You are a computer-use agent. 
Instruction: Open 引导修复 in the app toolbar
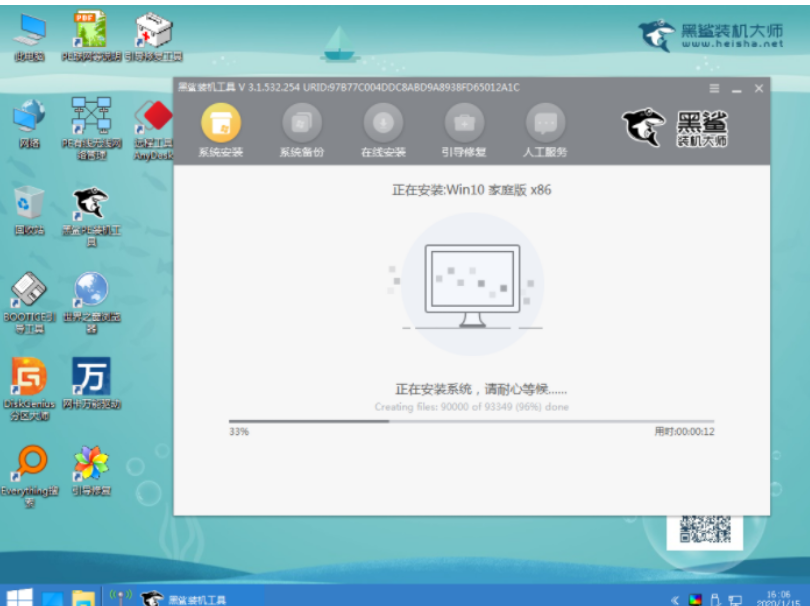(x=464, y=130)
